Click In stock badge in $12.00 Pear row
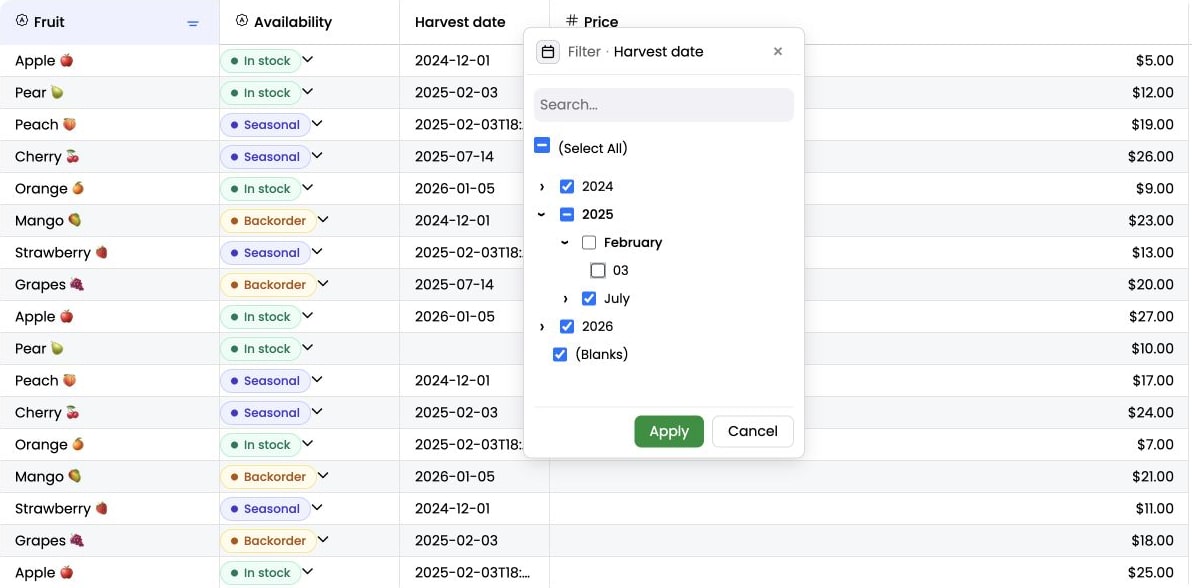Viewport: 1192px width, 588px height. coord(261,93)
